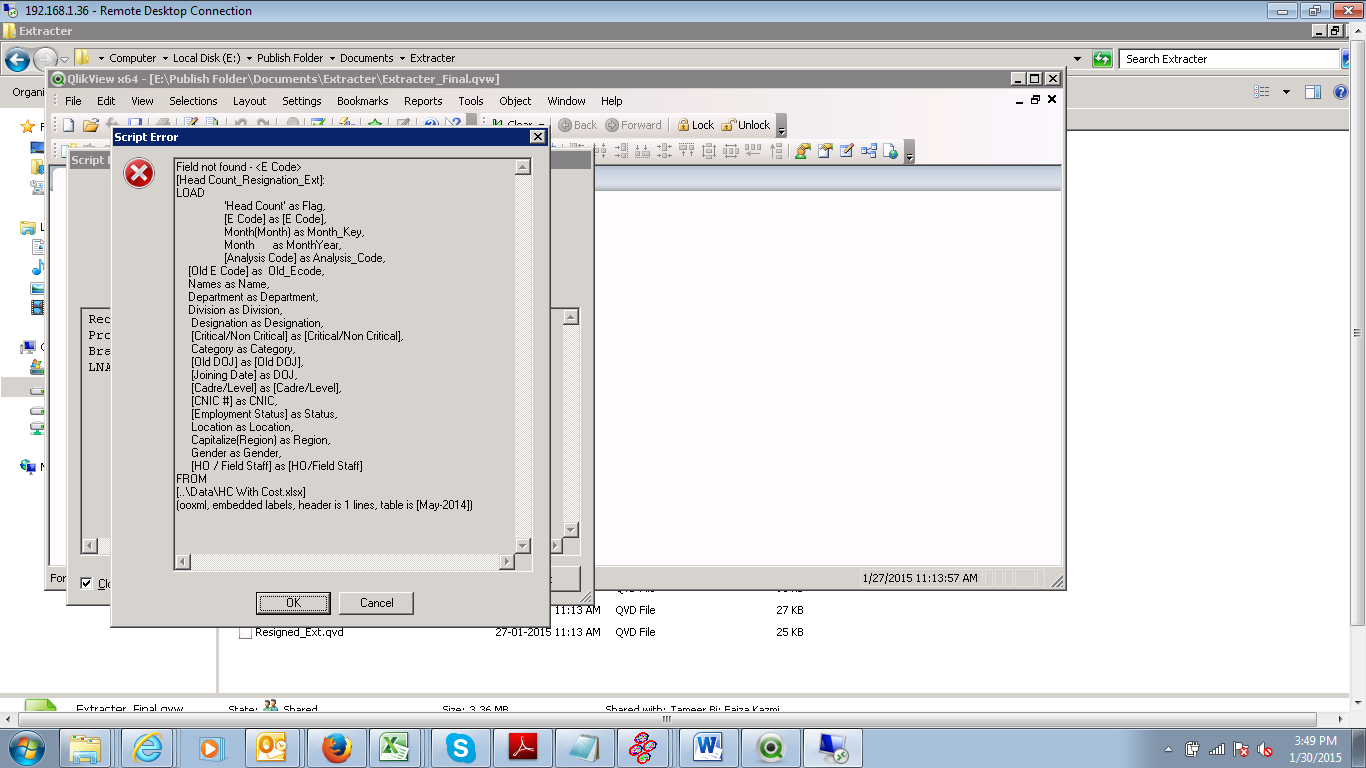Screen dimensions: 1366x768
Task: Tick the checkbox next to Resigned_Ext.qvd
Action: 245,633
